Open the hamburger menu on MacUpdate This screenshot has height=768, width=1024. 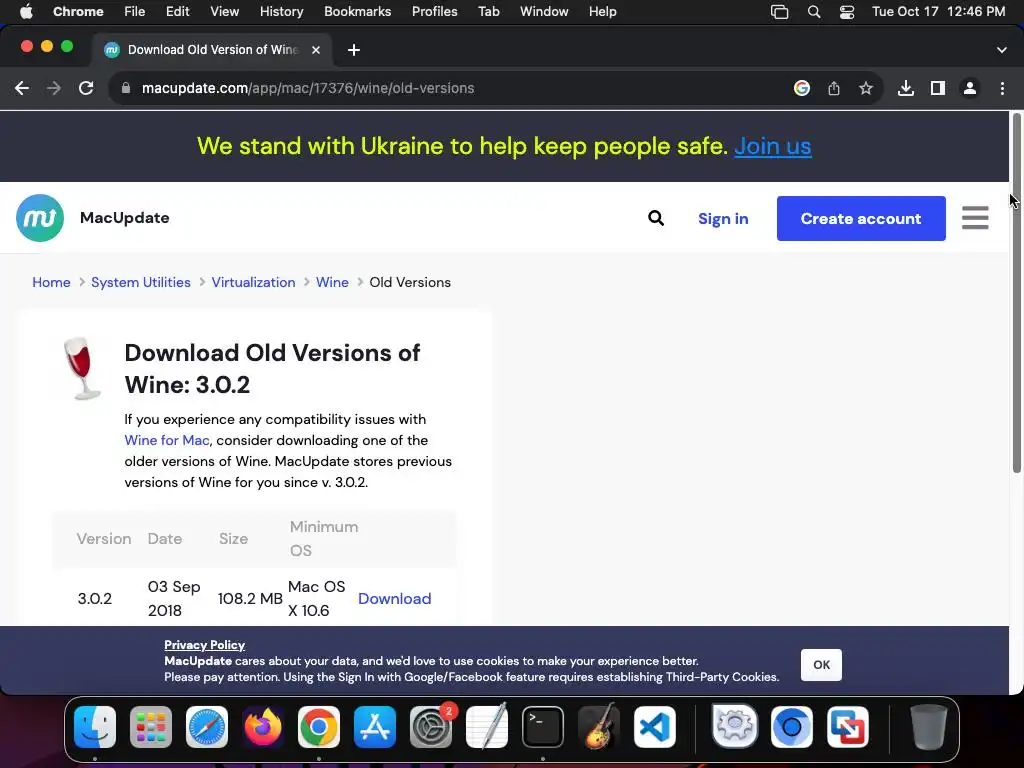pos(975,218)
